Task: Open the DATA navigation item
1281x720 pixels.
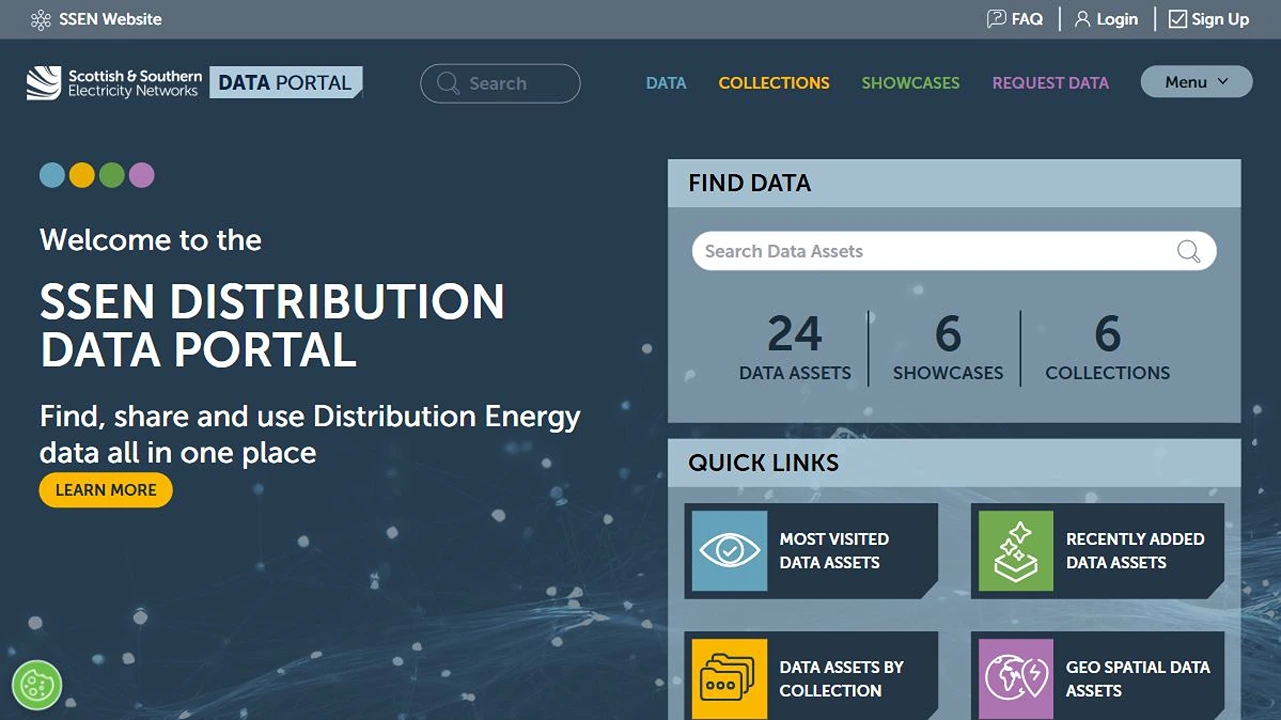Action: click(666, 83)
